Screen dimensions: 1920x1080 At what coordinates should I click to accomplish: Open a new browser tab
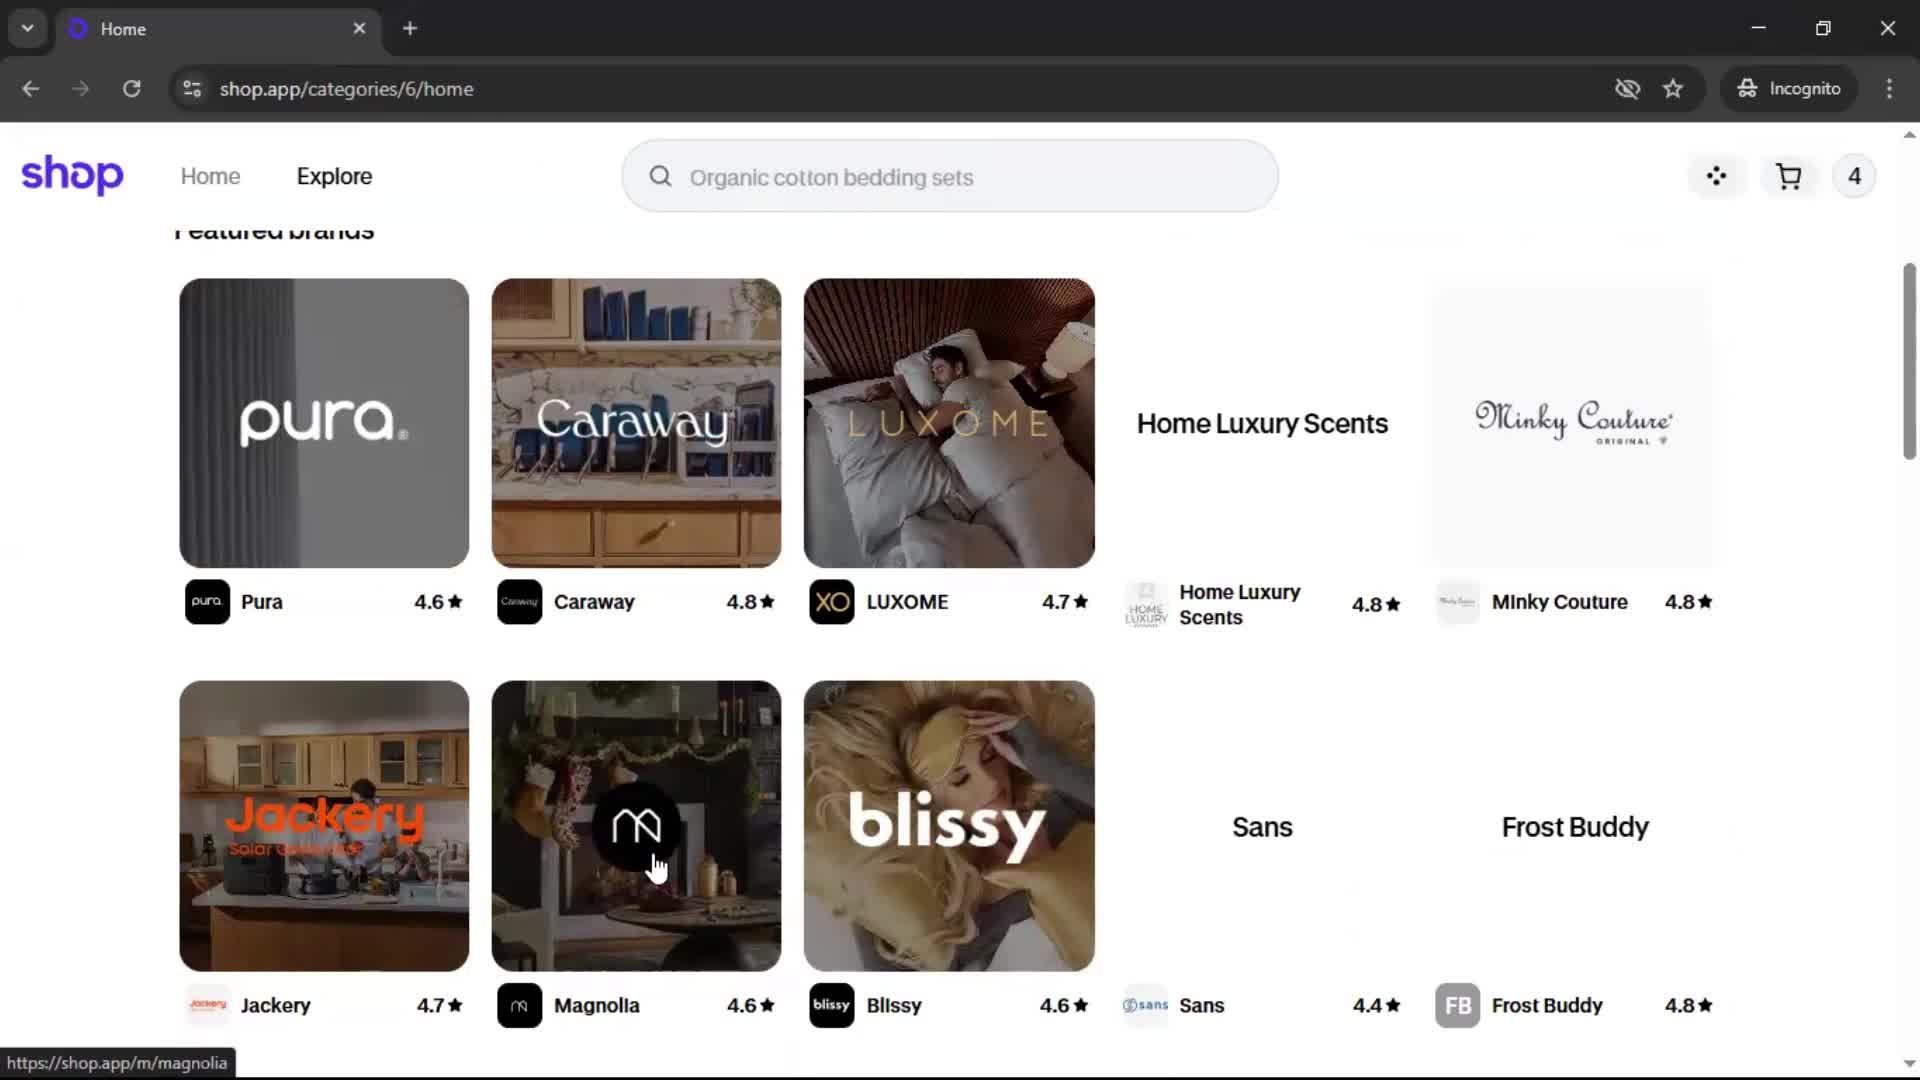[410, 28]
